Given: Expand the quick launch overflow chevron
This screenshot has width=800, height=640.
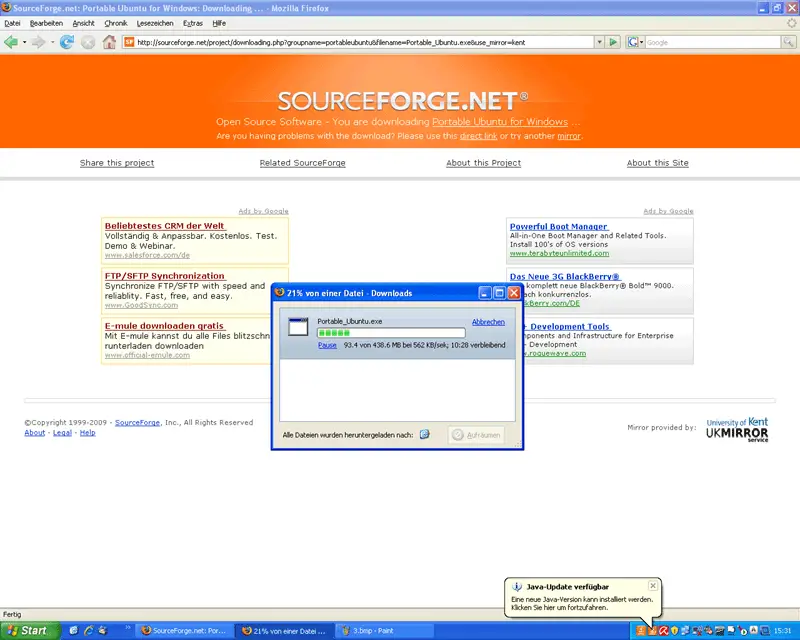Looking at the screenshot, I should point(128,627).
